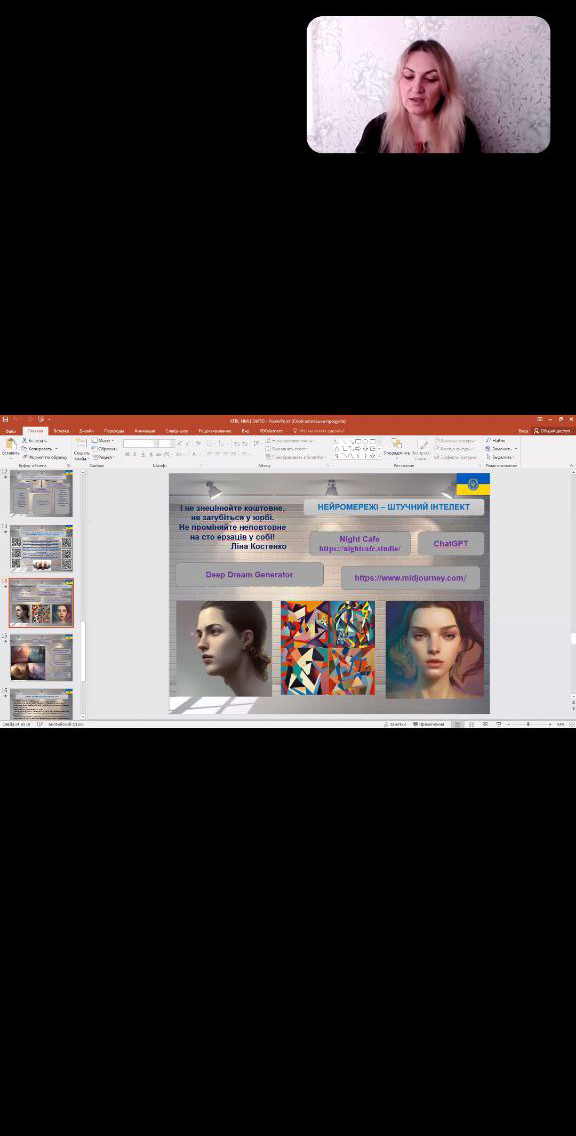Open Arrange (Упорядочить) in Drawing group
The image size is (576, 1136).
(397, 447)
